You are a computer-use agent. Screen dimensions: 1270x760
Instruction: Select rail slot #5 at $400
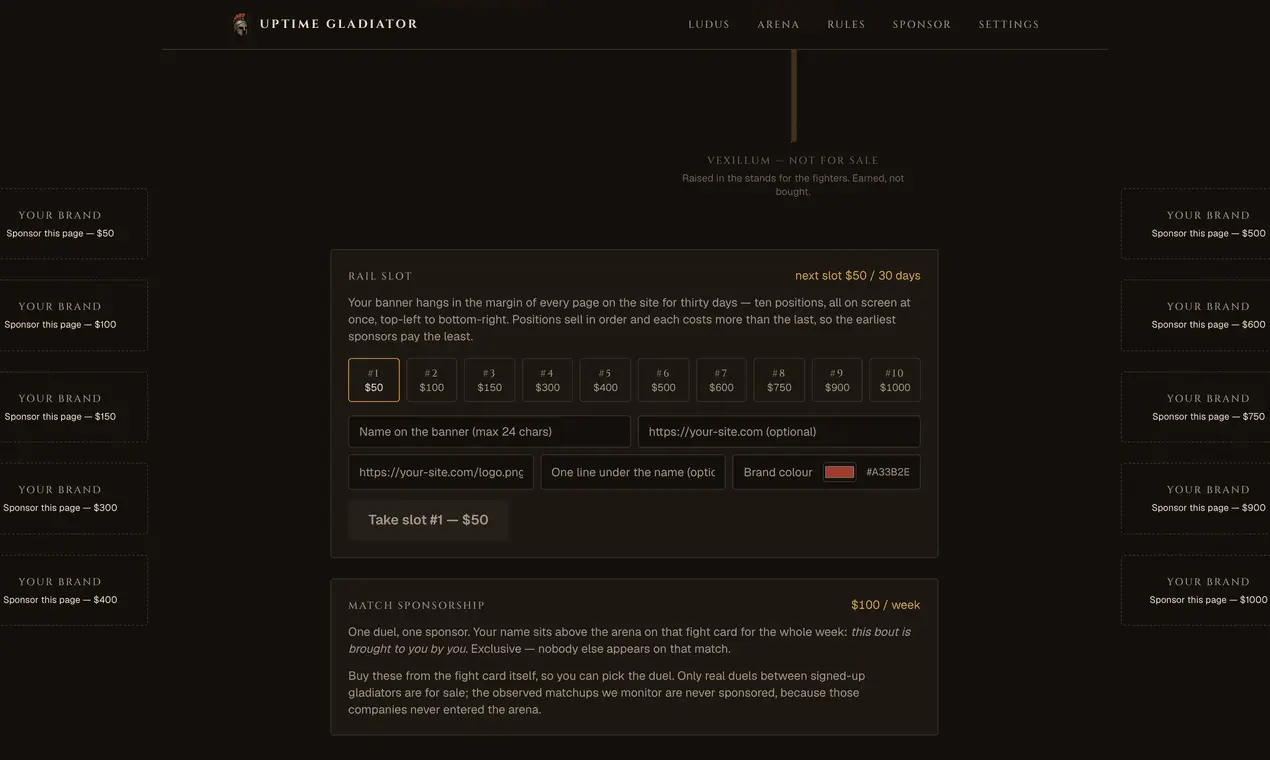[605, 380]
